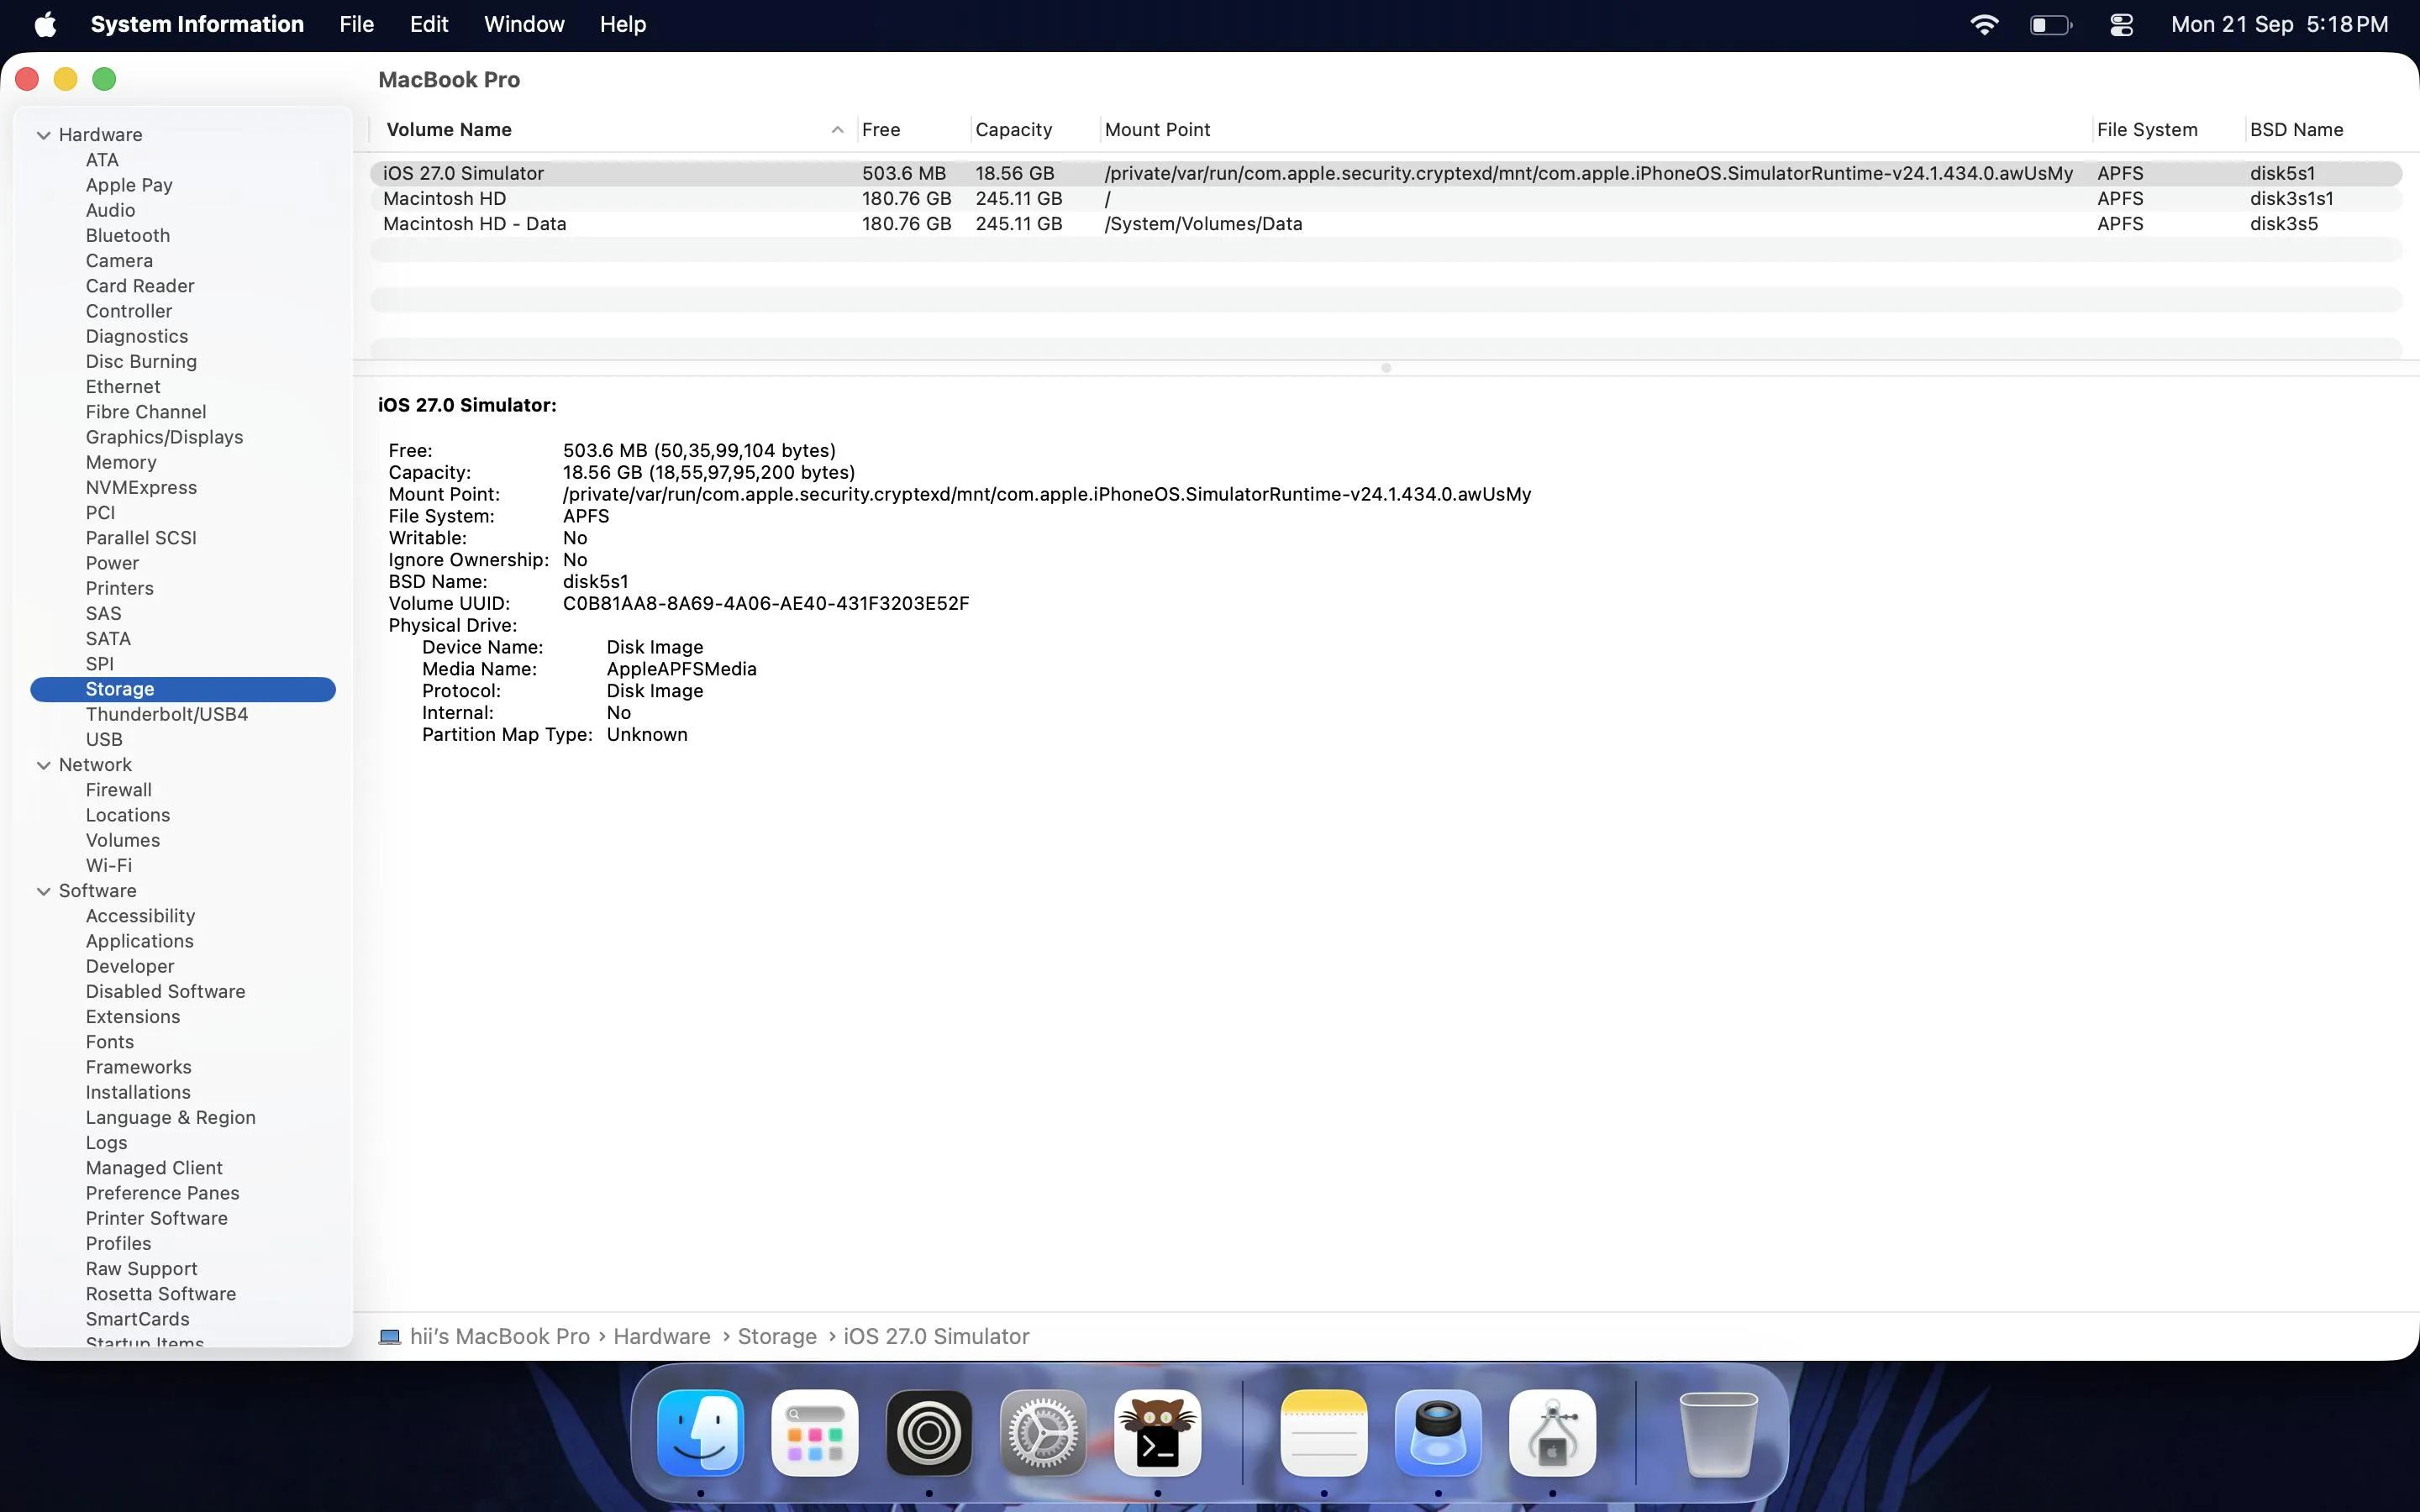Click iOS 27.0 Simulator in path bar
Screen dimensions: 2420x1512
pyautogui.click(x=936, y=1337)
